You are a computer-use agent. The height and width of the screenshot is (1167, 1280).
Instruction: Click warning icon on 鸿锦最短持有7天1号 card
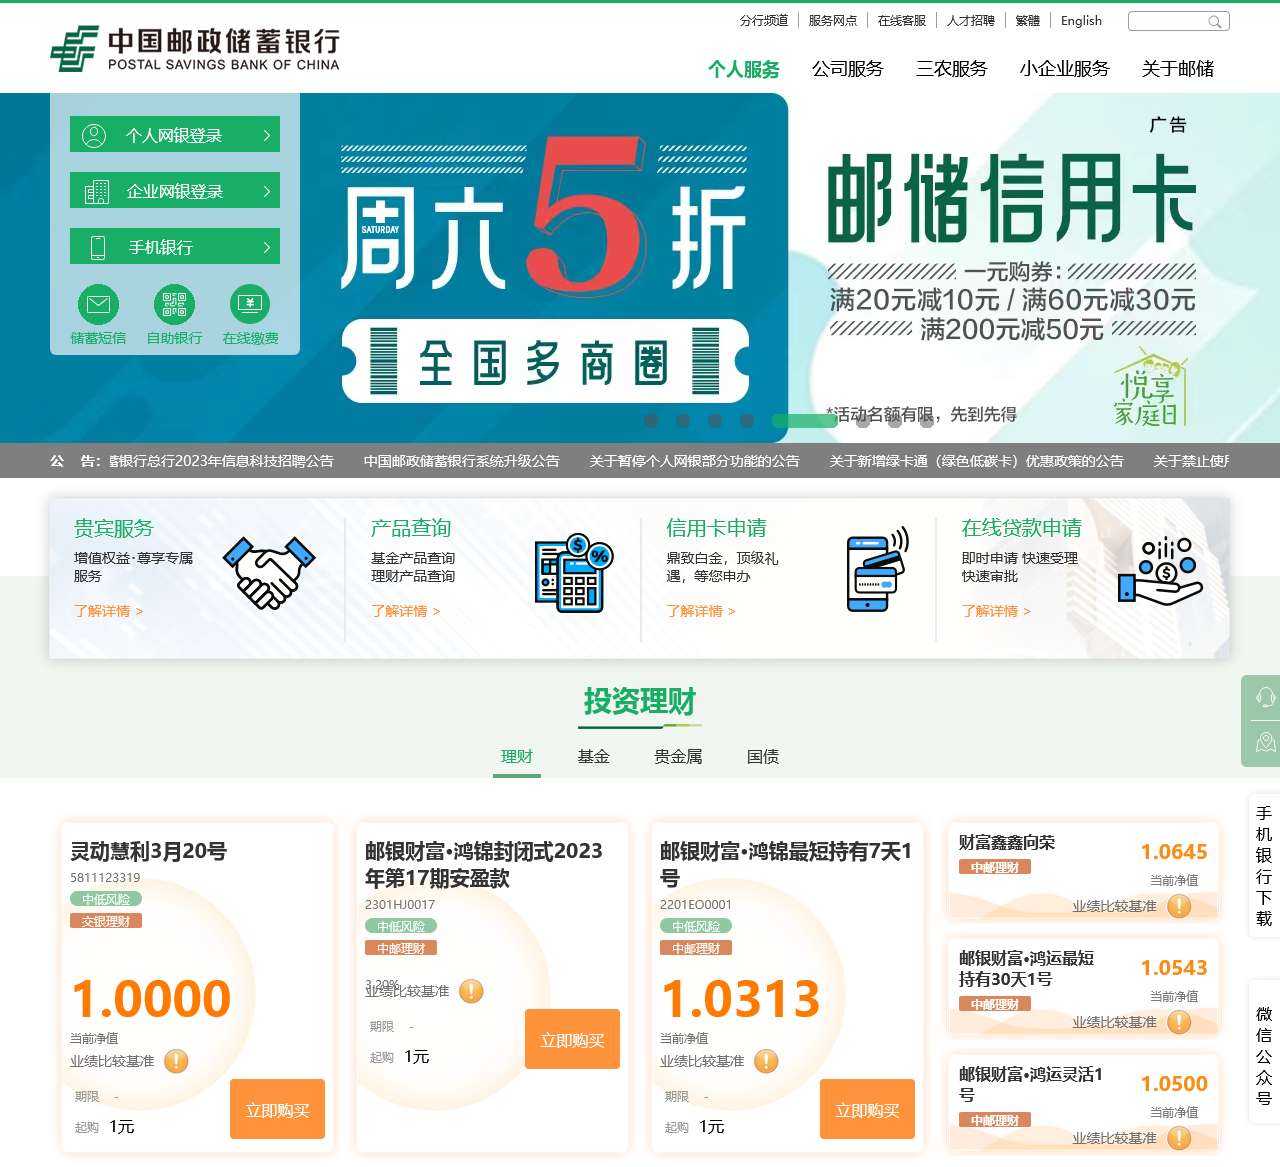(766, 1061)
